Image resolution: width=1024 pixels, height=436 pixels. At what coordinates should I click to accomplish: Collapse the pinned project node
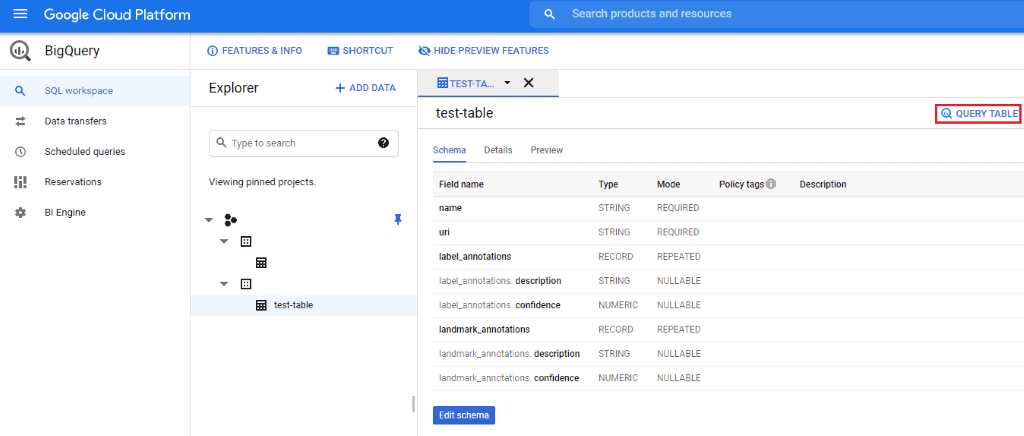[x=209, y=220]
